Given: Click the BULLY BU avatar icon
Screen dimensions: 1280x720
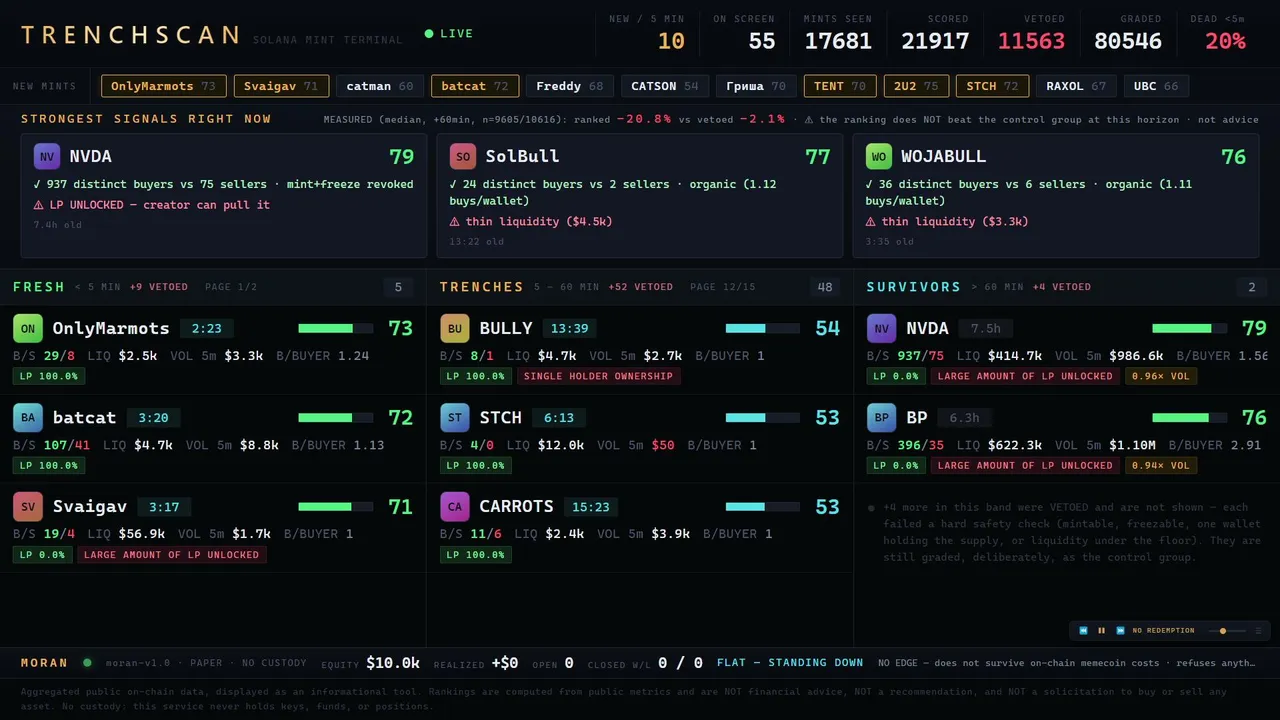Looking at the screenshot, I should coord(455,328).
